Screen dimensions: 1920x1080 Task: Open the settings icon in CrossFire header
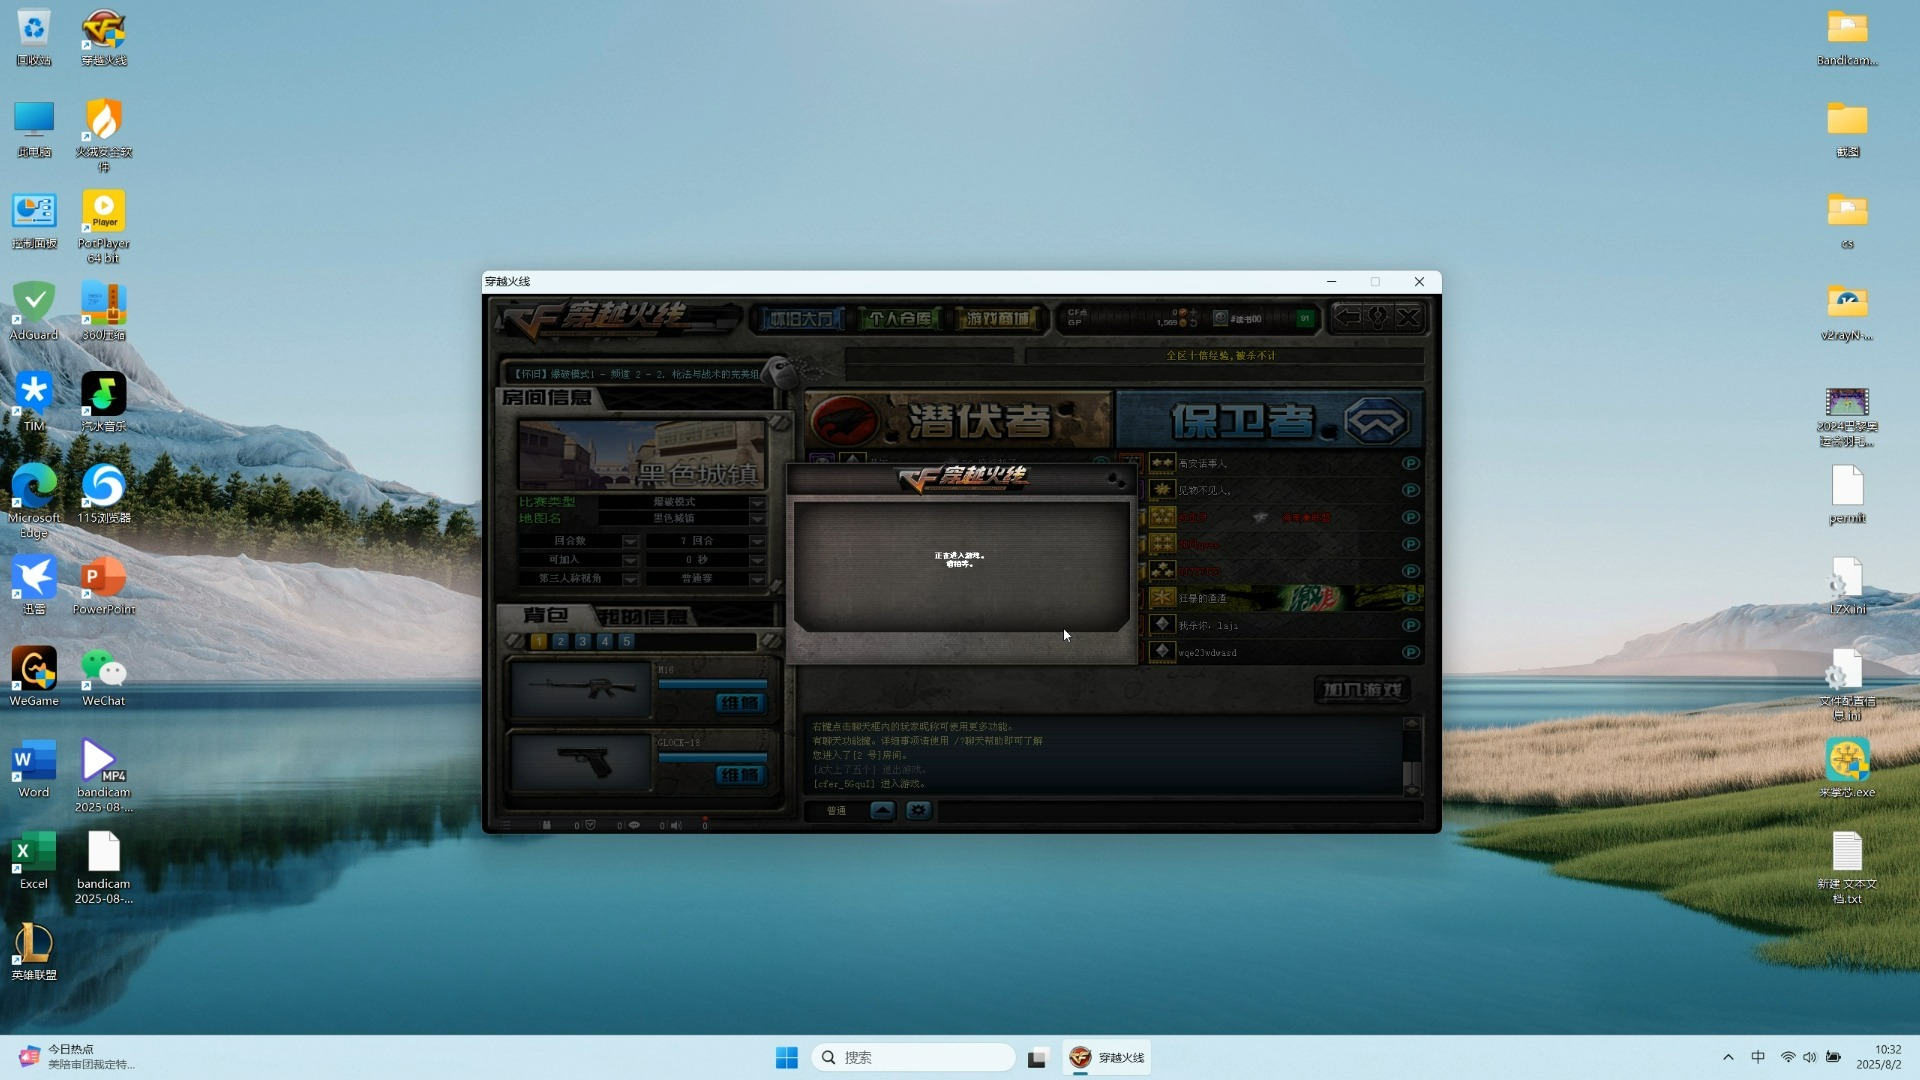(1378, 318)
